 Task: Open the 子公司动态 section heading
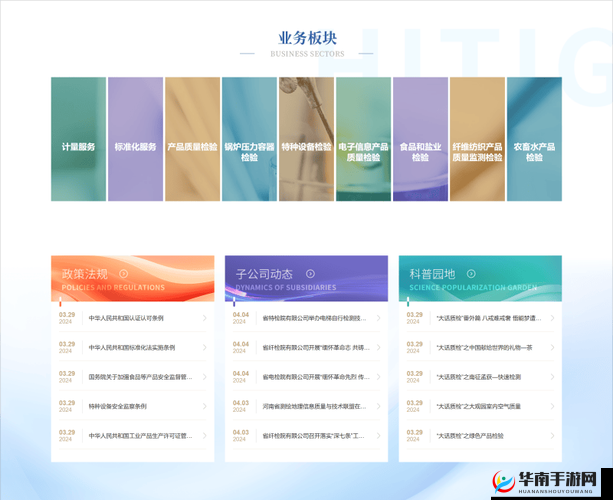click(x=264, y=274)
